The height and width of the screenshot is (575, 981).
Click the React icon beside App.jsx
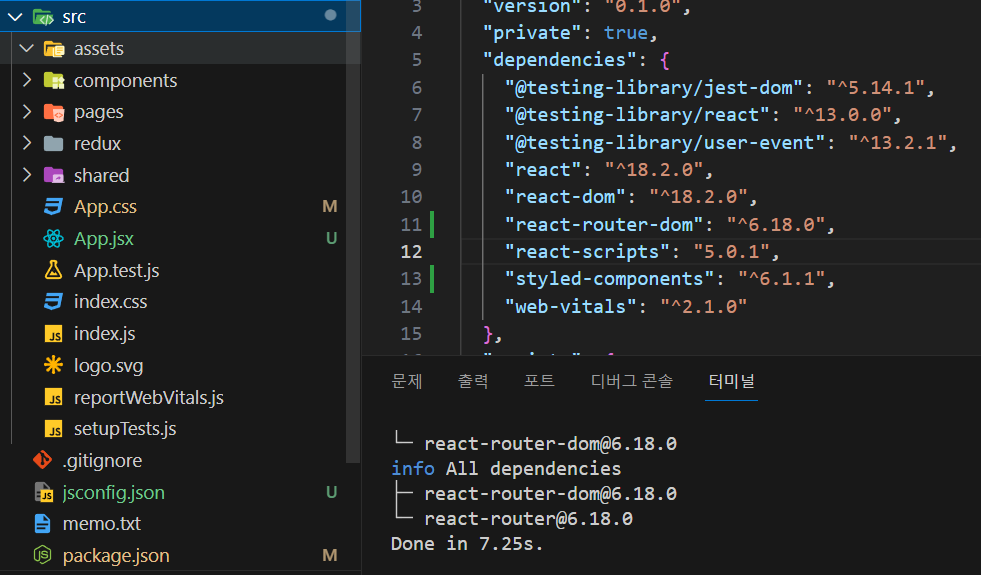click(53, 238)
